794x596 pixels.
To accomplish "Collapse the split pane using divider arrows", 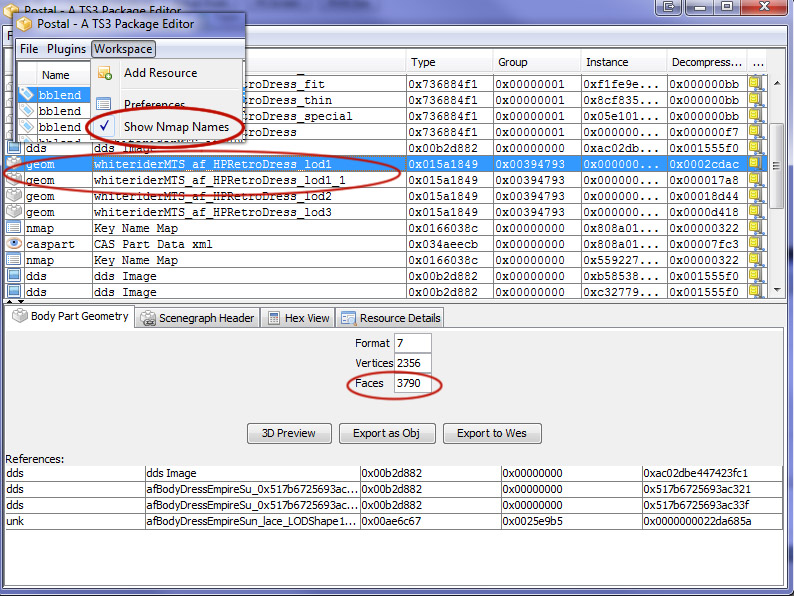I will (x=12, y=301).
